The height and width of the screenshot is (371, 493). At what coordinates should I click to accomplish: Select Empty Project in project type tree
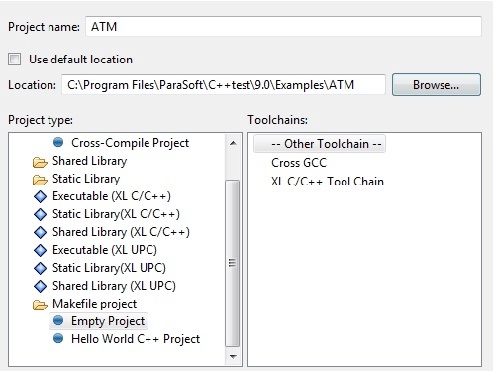pos(108,321)
